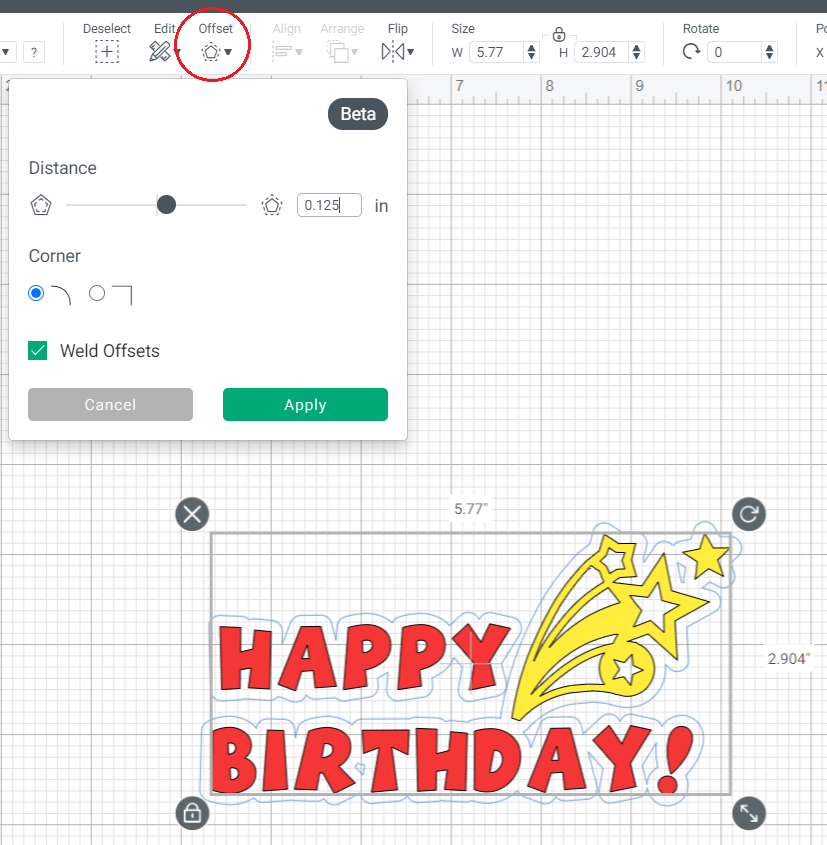Uncheck the Weld Offsets checkbox
This screenshot has width=827, height=845.
(37, 351)
